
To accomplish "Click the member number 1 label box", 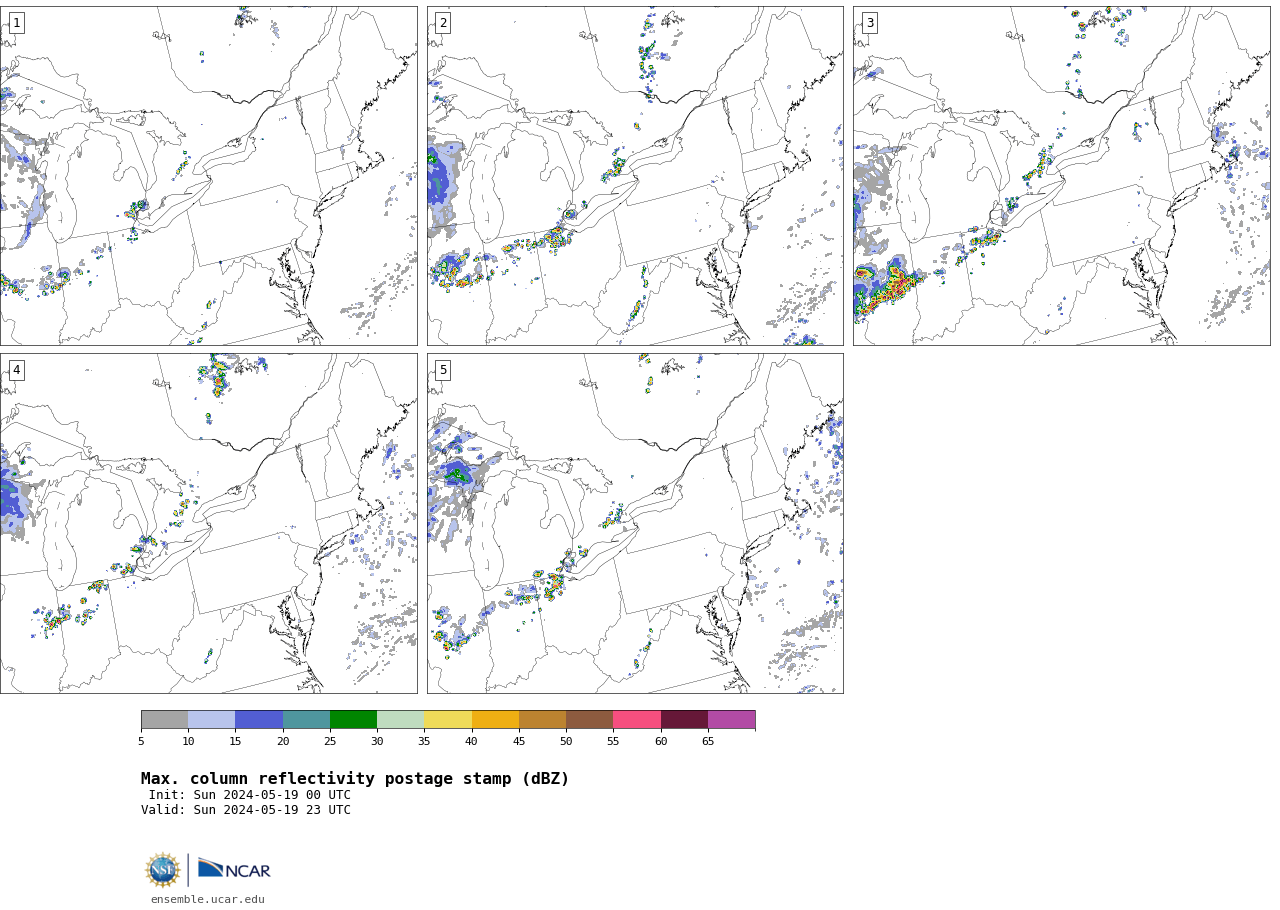I will pos(16,23).
